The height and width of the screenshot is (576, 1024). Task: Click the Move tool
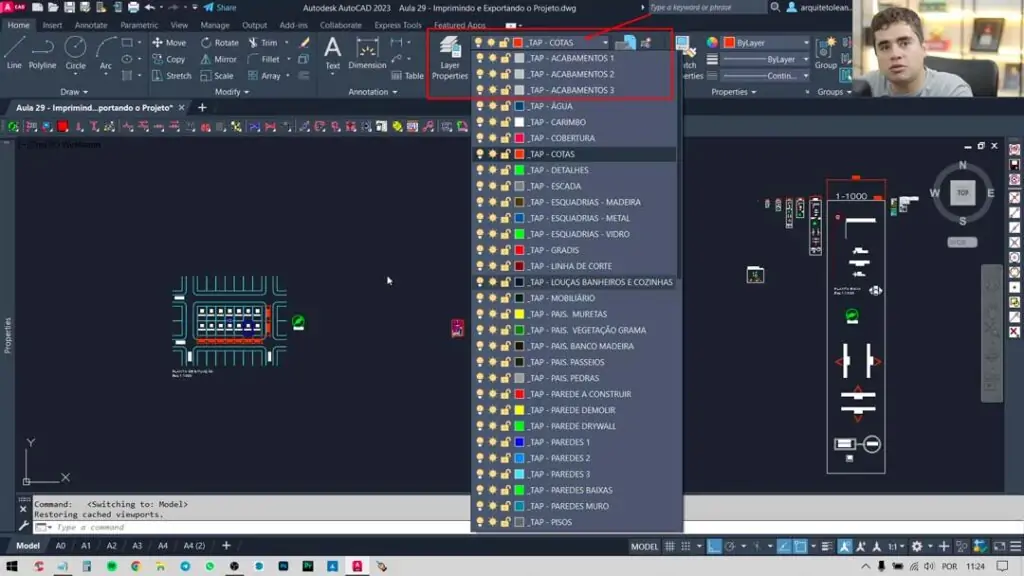coord(169,42)
